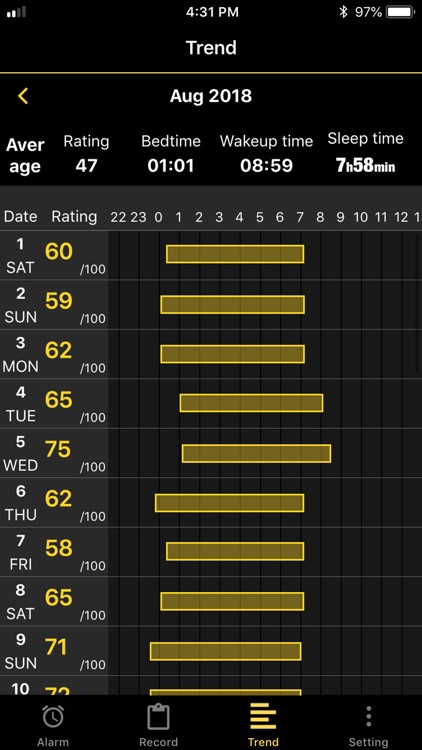This screenshot has width=422, height=750.
Task: Tap the rating 75 on Wed 5
Action: tap(58, 449)
